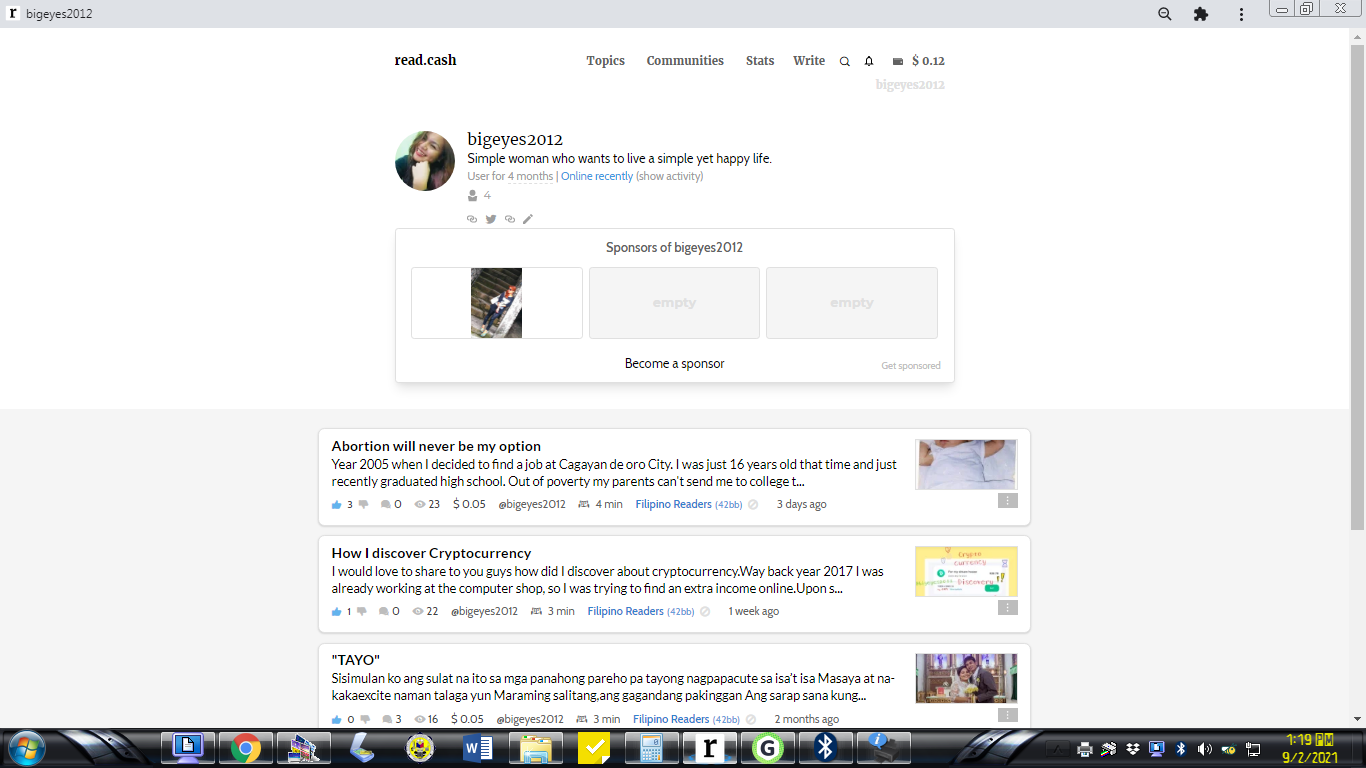Like the "TAYO" article
The image size is (1366, 768).
coord(337,720)
